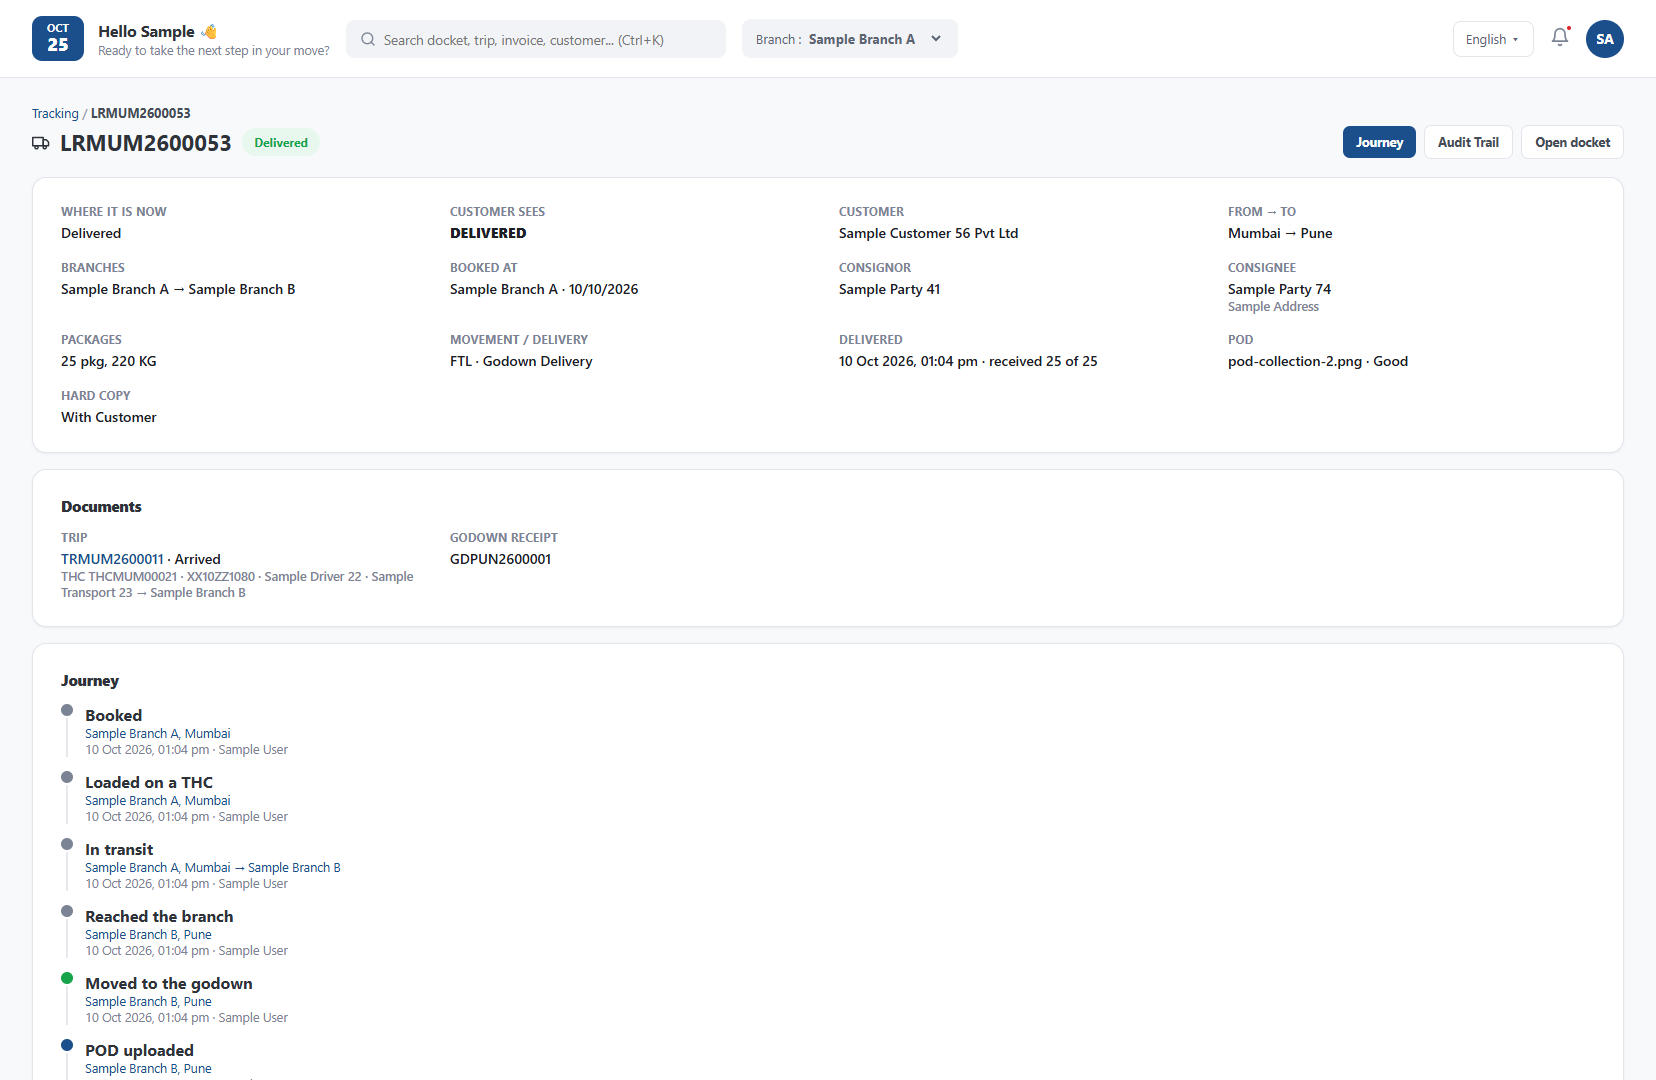Image resolution: width=1656 pixels, height=1080 pixels.
Task: Click the Booked journey step dot
Action: coord(67,710)
